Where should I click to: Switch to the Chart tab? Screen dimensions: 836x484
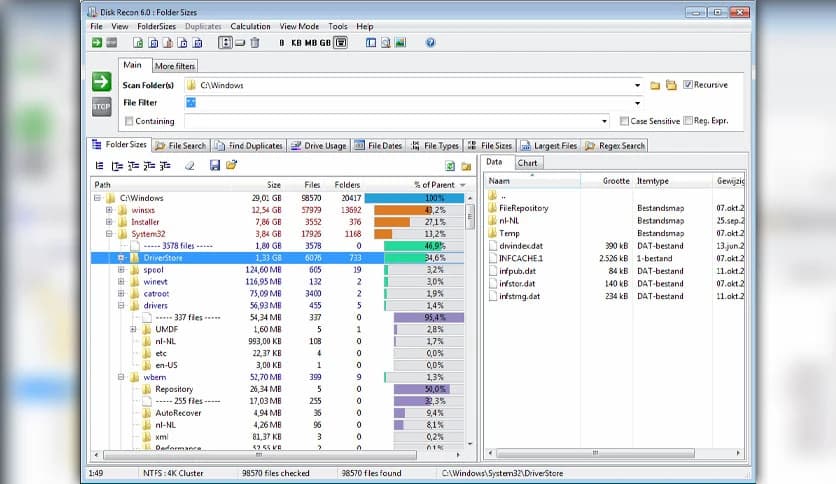[x=527, y=163]
